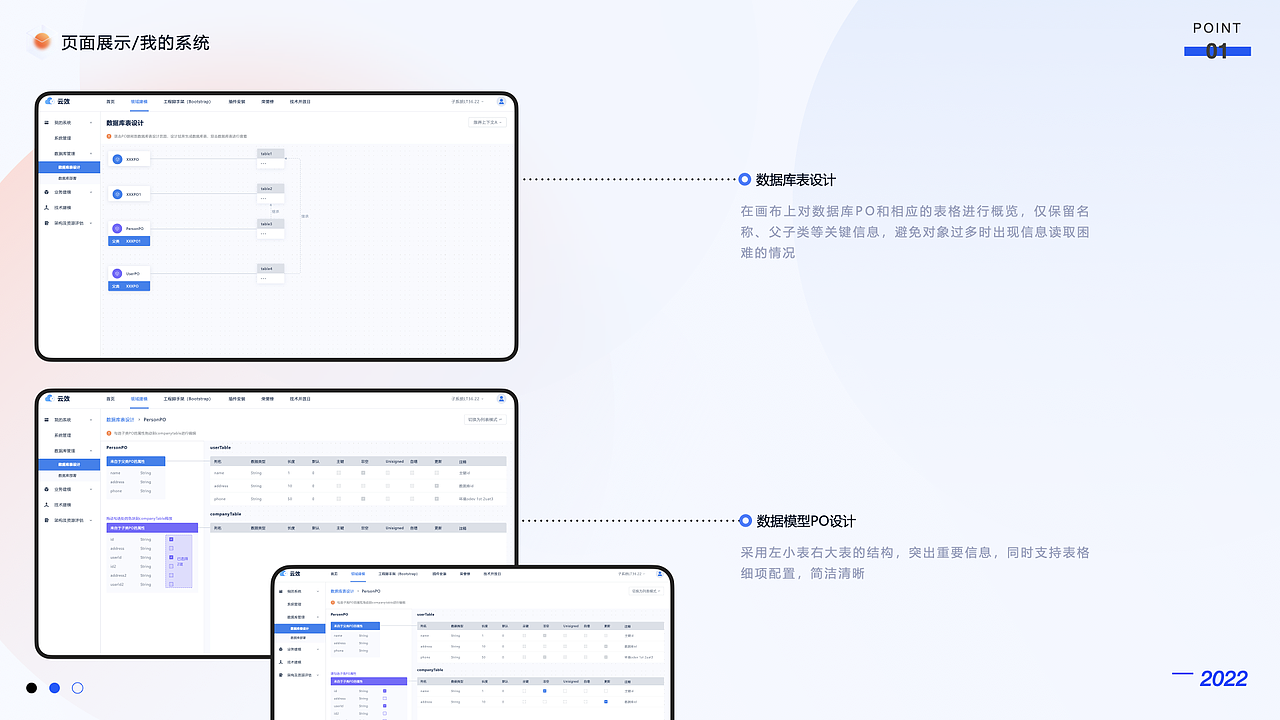Toggle the address2 checkbox in middle mockup list
The height and width of the screenshot is (720, 1280).
171,576
